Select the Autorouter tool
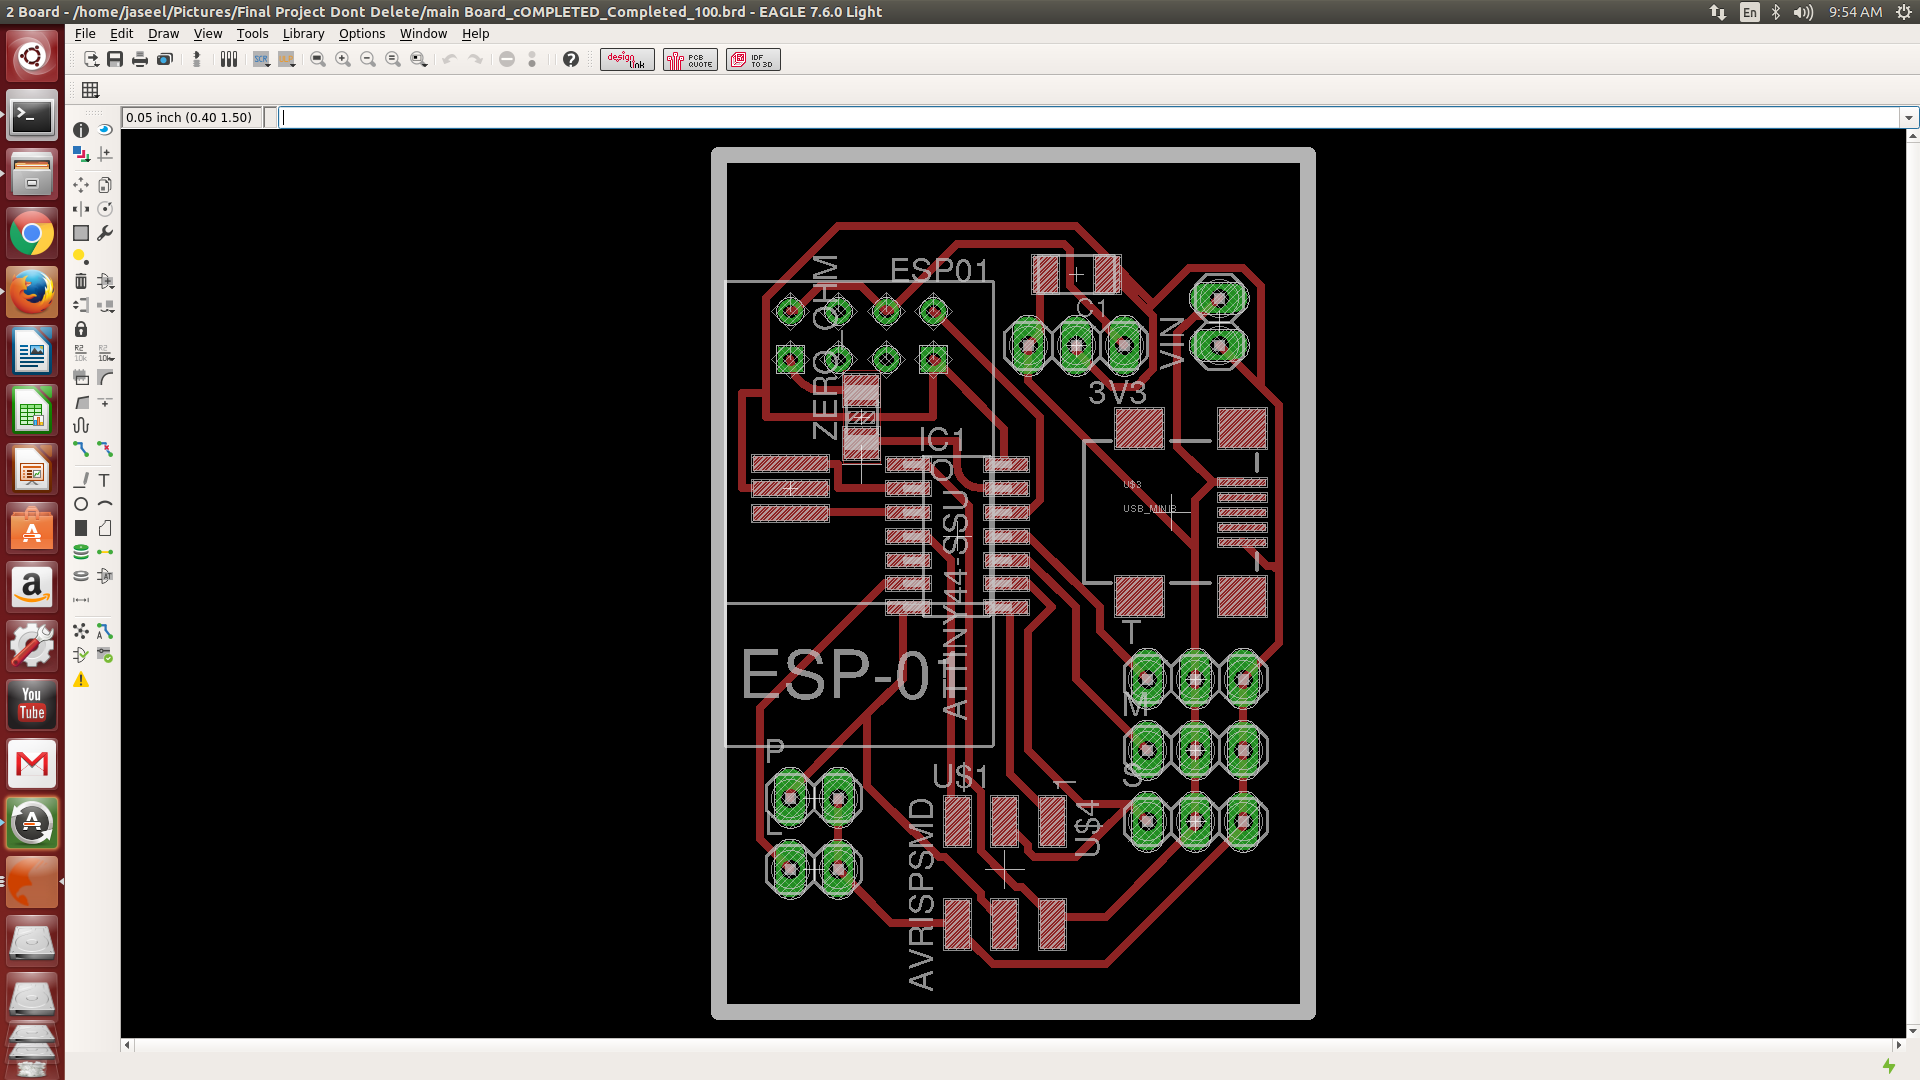This screenshot has width=1920, height=1080. click(x=105, y=631)
